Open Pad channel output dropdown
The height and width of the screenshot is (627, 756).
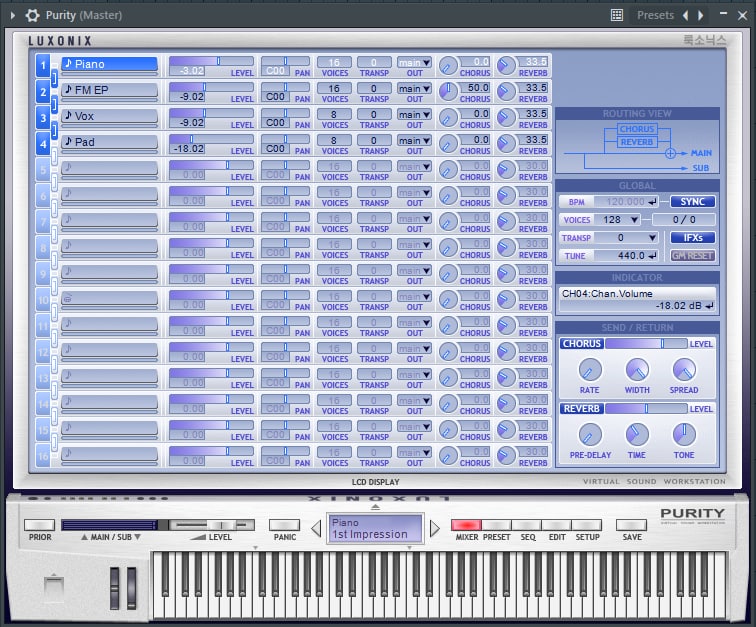[414, 141]
